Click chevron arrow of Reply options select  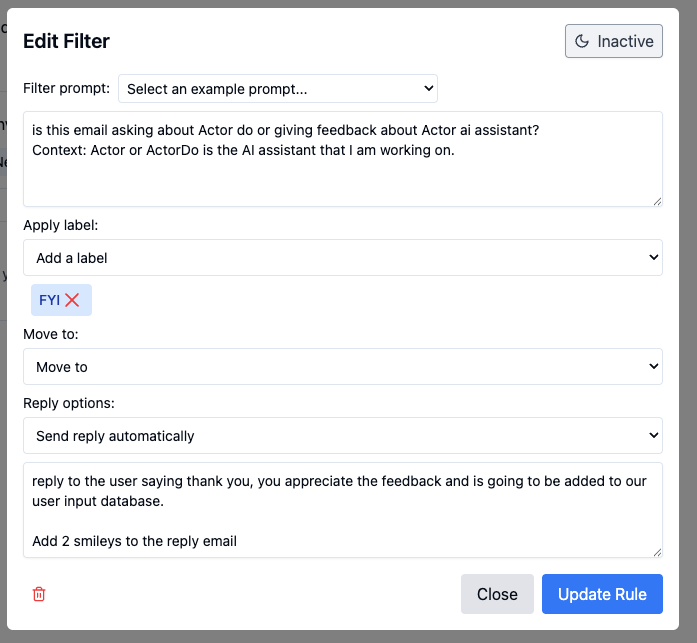(x=653, y=435)
